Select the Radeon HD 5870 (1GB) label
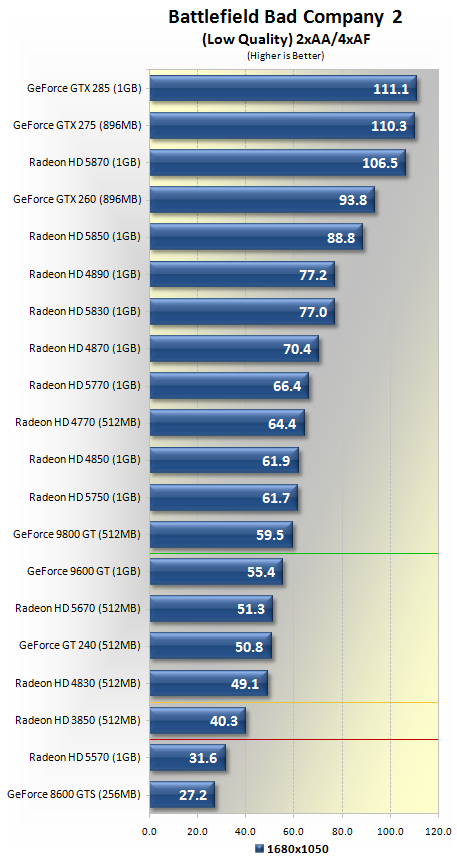 click(85, 162)
